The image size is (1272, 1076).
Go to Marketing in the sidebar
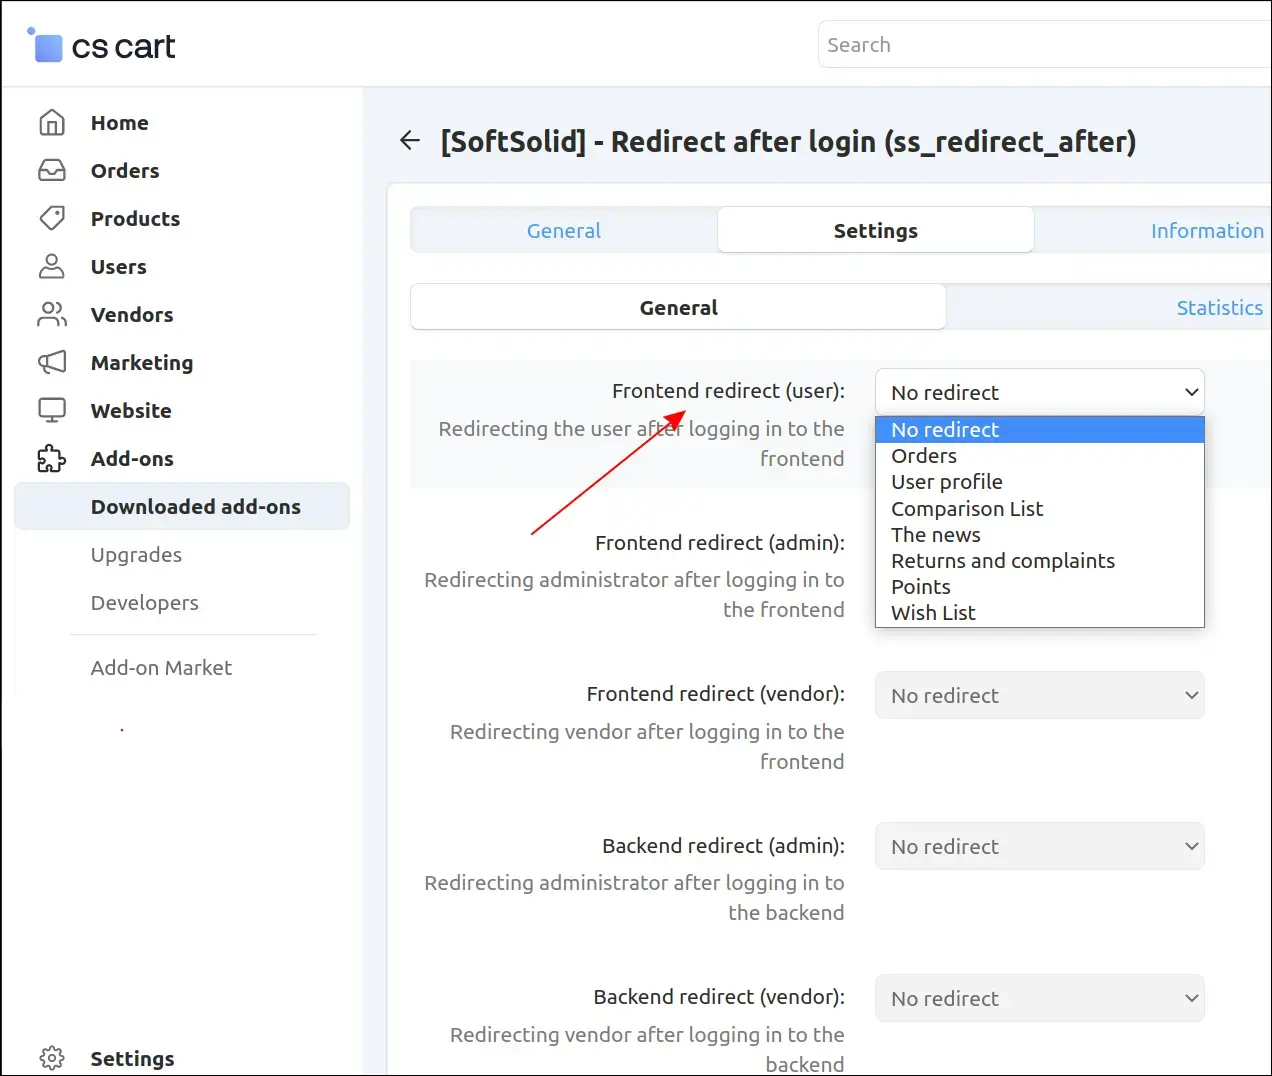(142, 362)
